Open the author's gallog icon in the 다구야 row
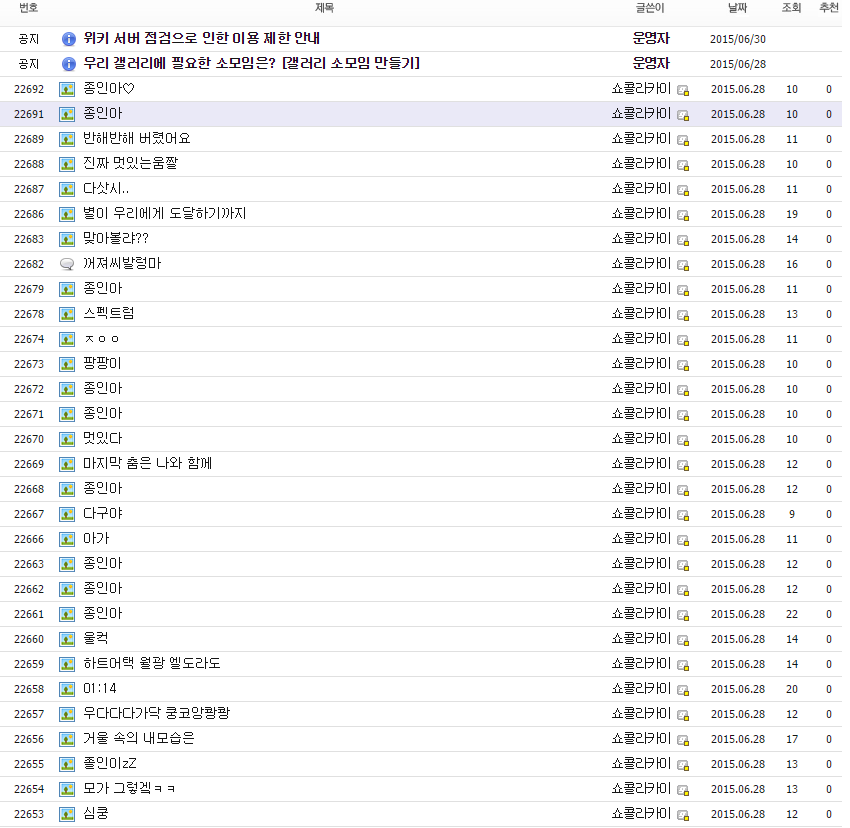Screen dimensions: 850x828 coord(683,515)
